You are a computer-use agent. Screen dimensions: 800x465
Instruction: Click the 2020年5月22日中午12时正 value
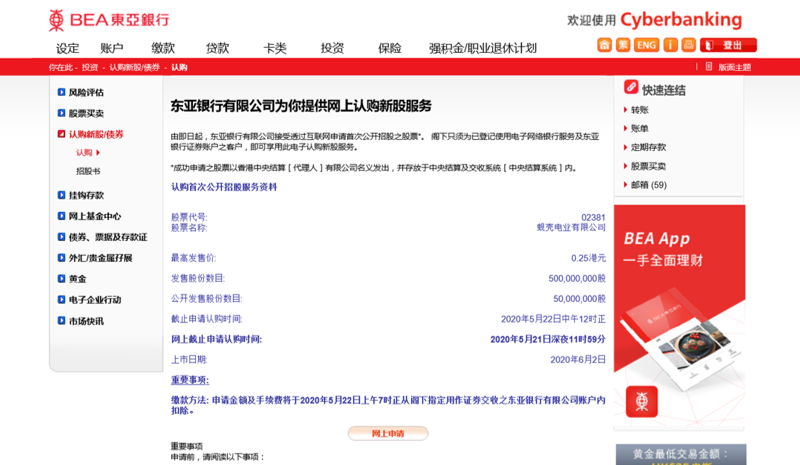pos(553,319)
